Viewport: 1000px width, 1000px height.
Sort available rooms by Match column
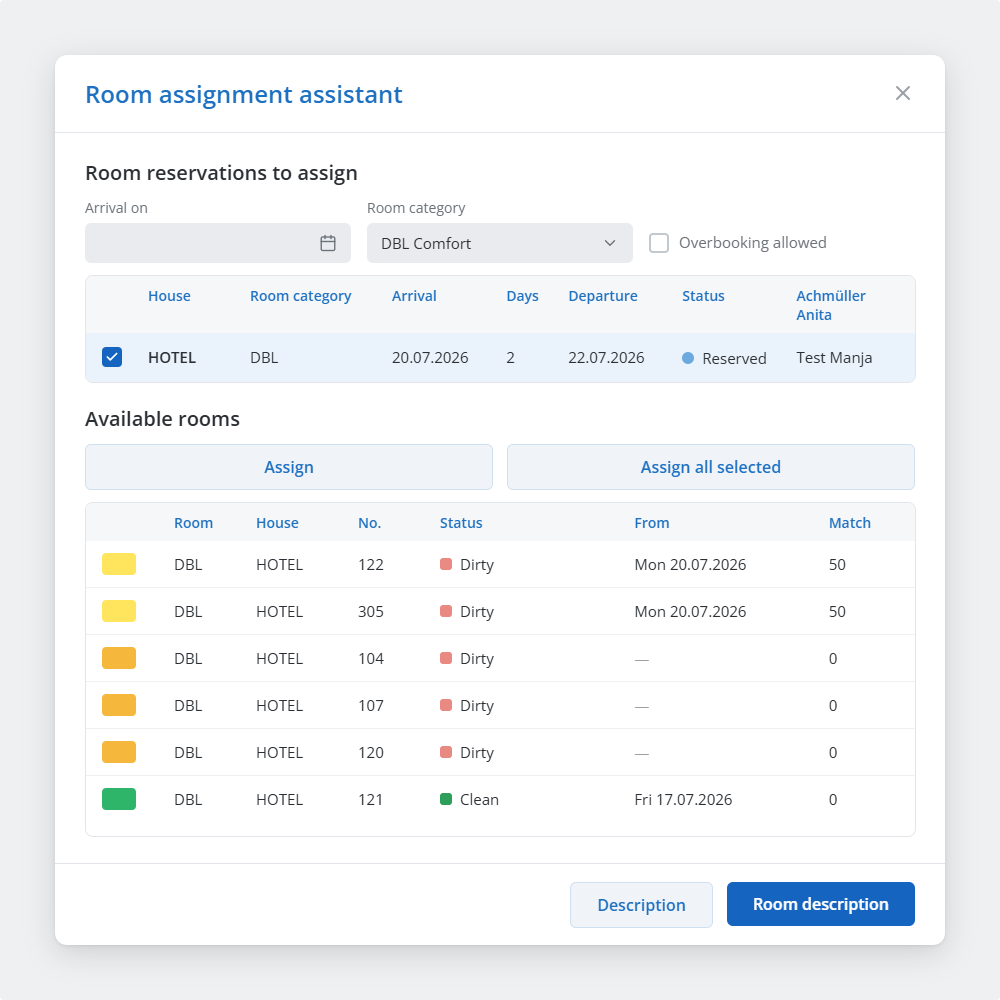(x=849, y=523)
